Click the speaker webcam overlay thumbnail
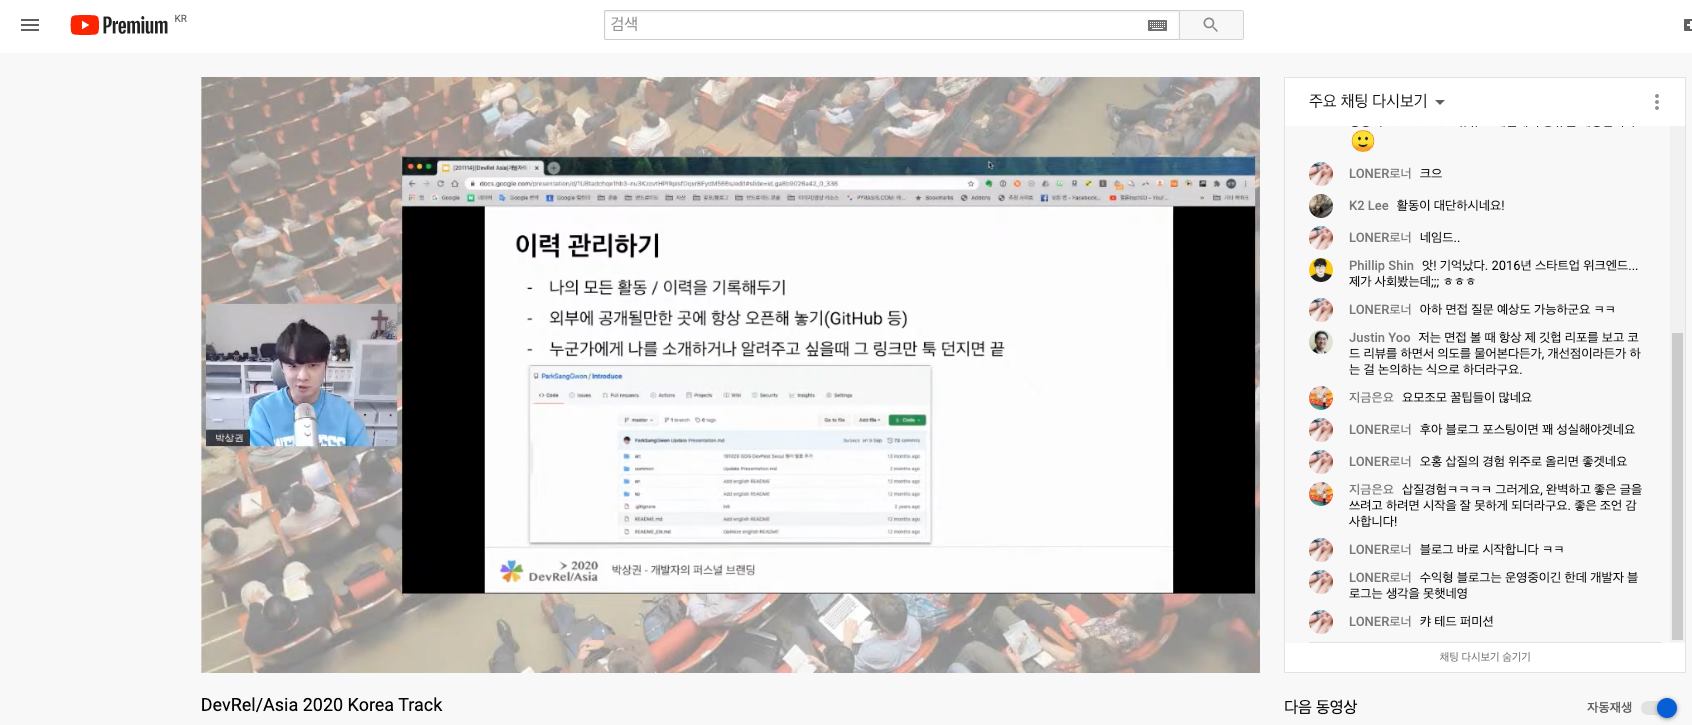 pos(301,376)
